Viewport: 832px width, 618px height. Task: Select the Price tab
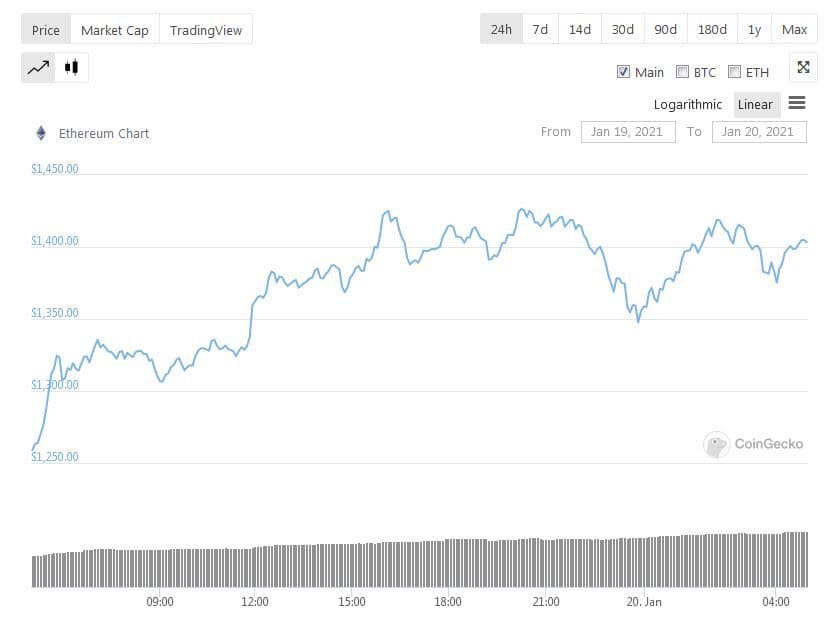click(x=46, y=30)
